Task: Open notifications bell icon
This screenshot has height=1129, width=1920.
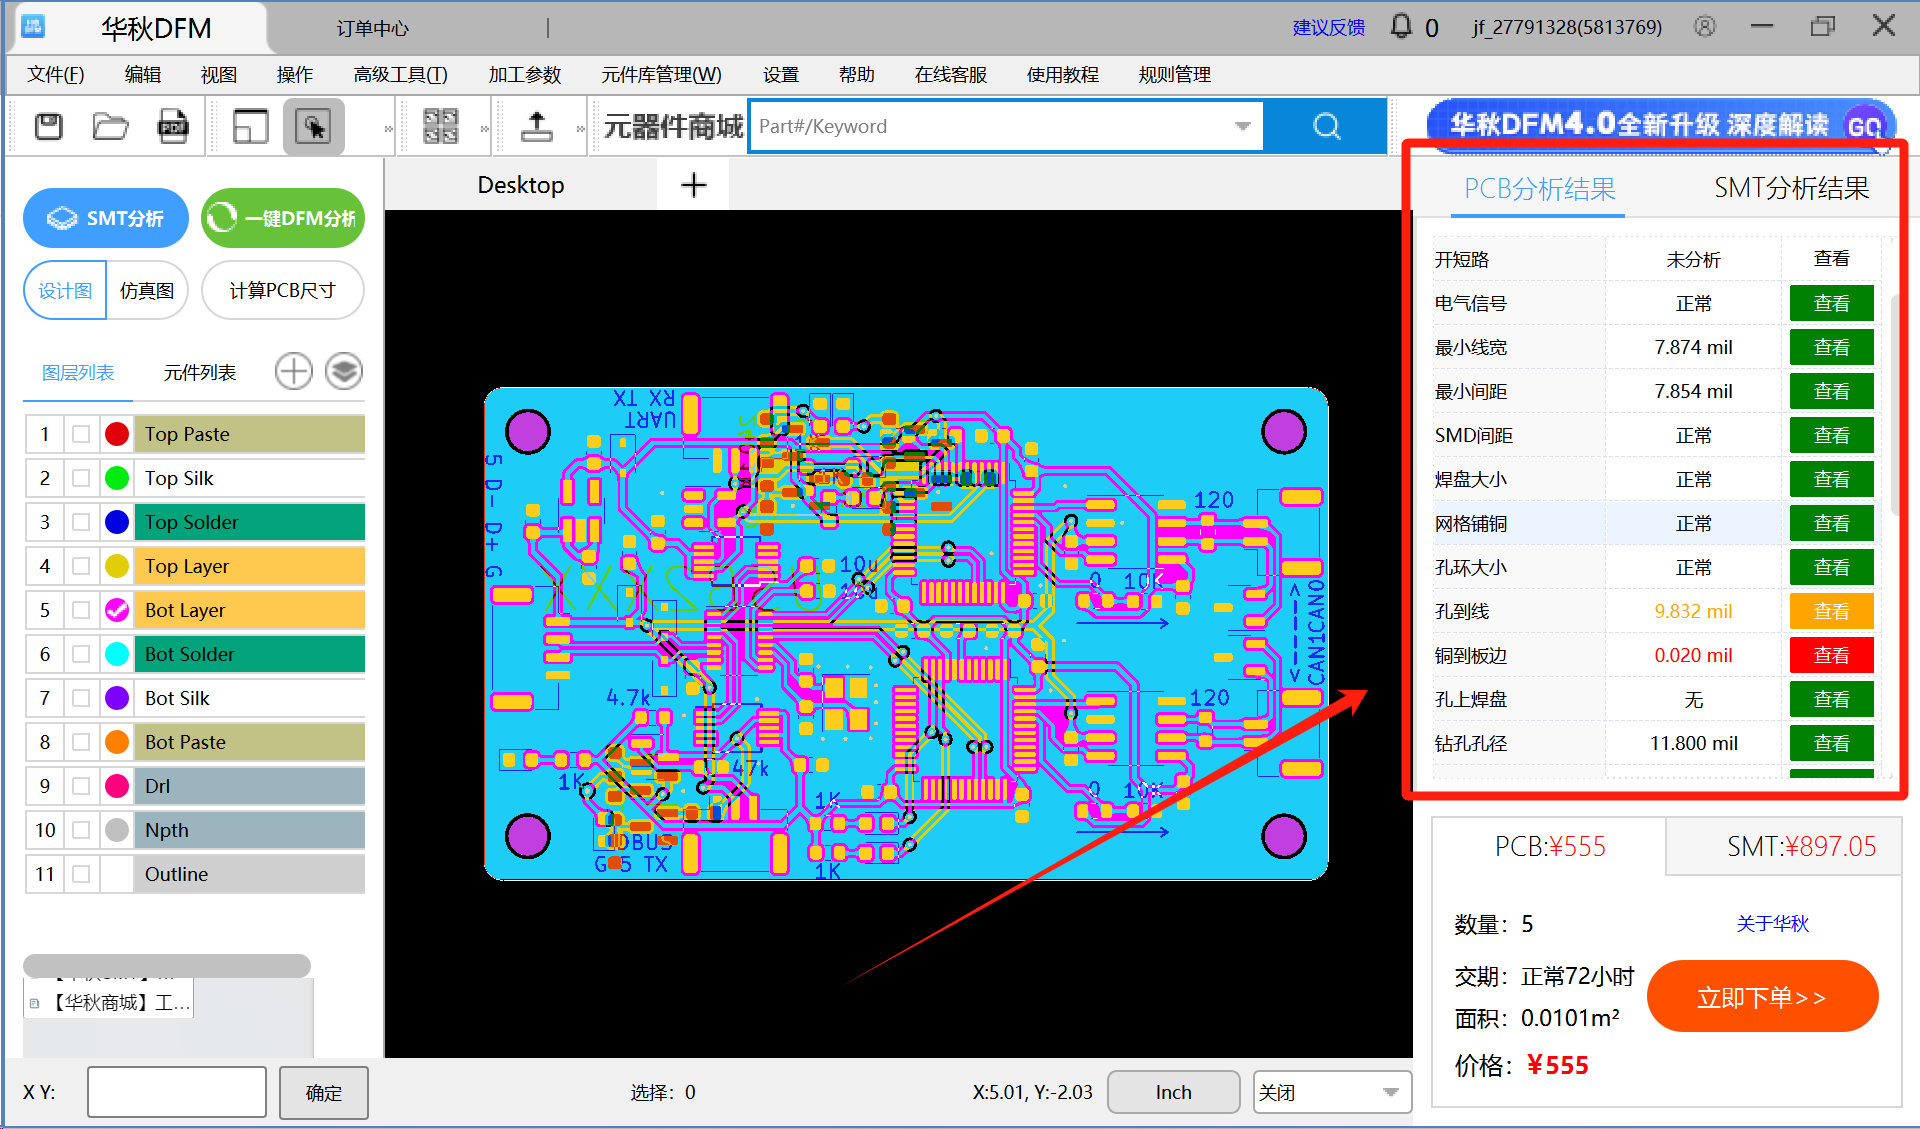Action: click(x=1401, y=26)
